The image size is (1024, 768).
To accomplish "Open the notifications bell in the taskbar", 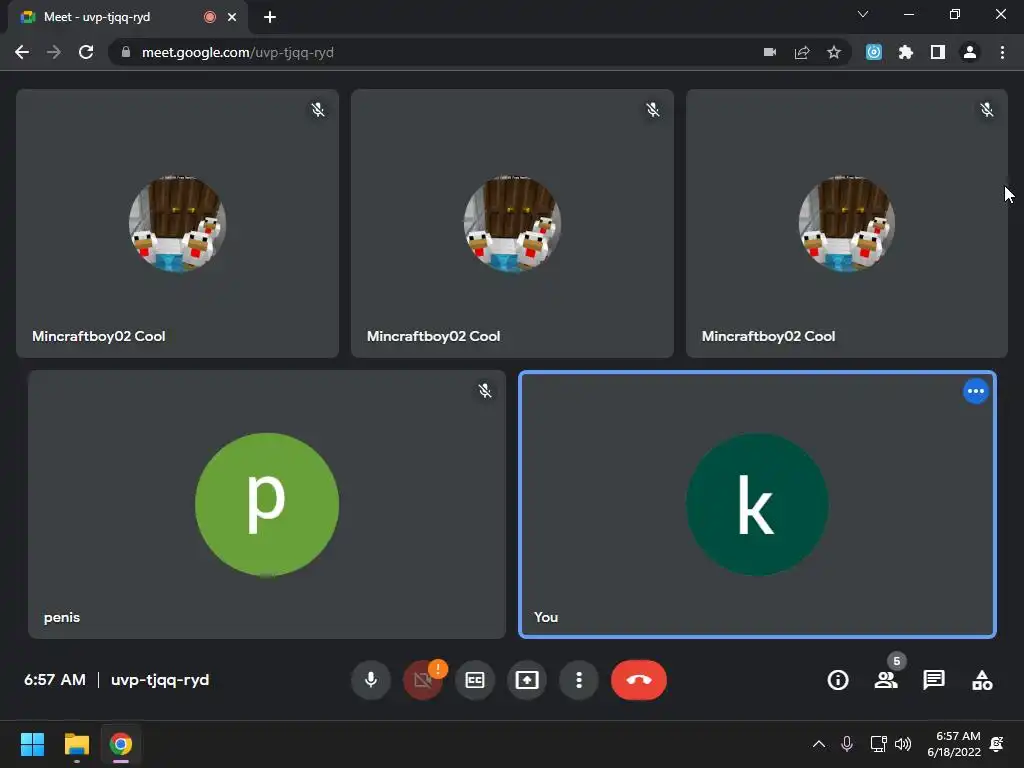I will click(x=997, y=744).
